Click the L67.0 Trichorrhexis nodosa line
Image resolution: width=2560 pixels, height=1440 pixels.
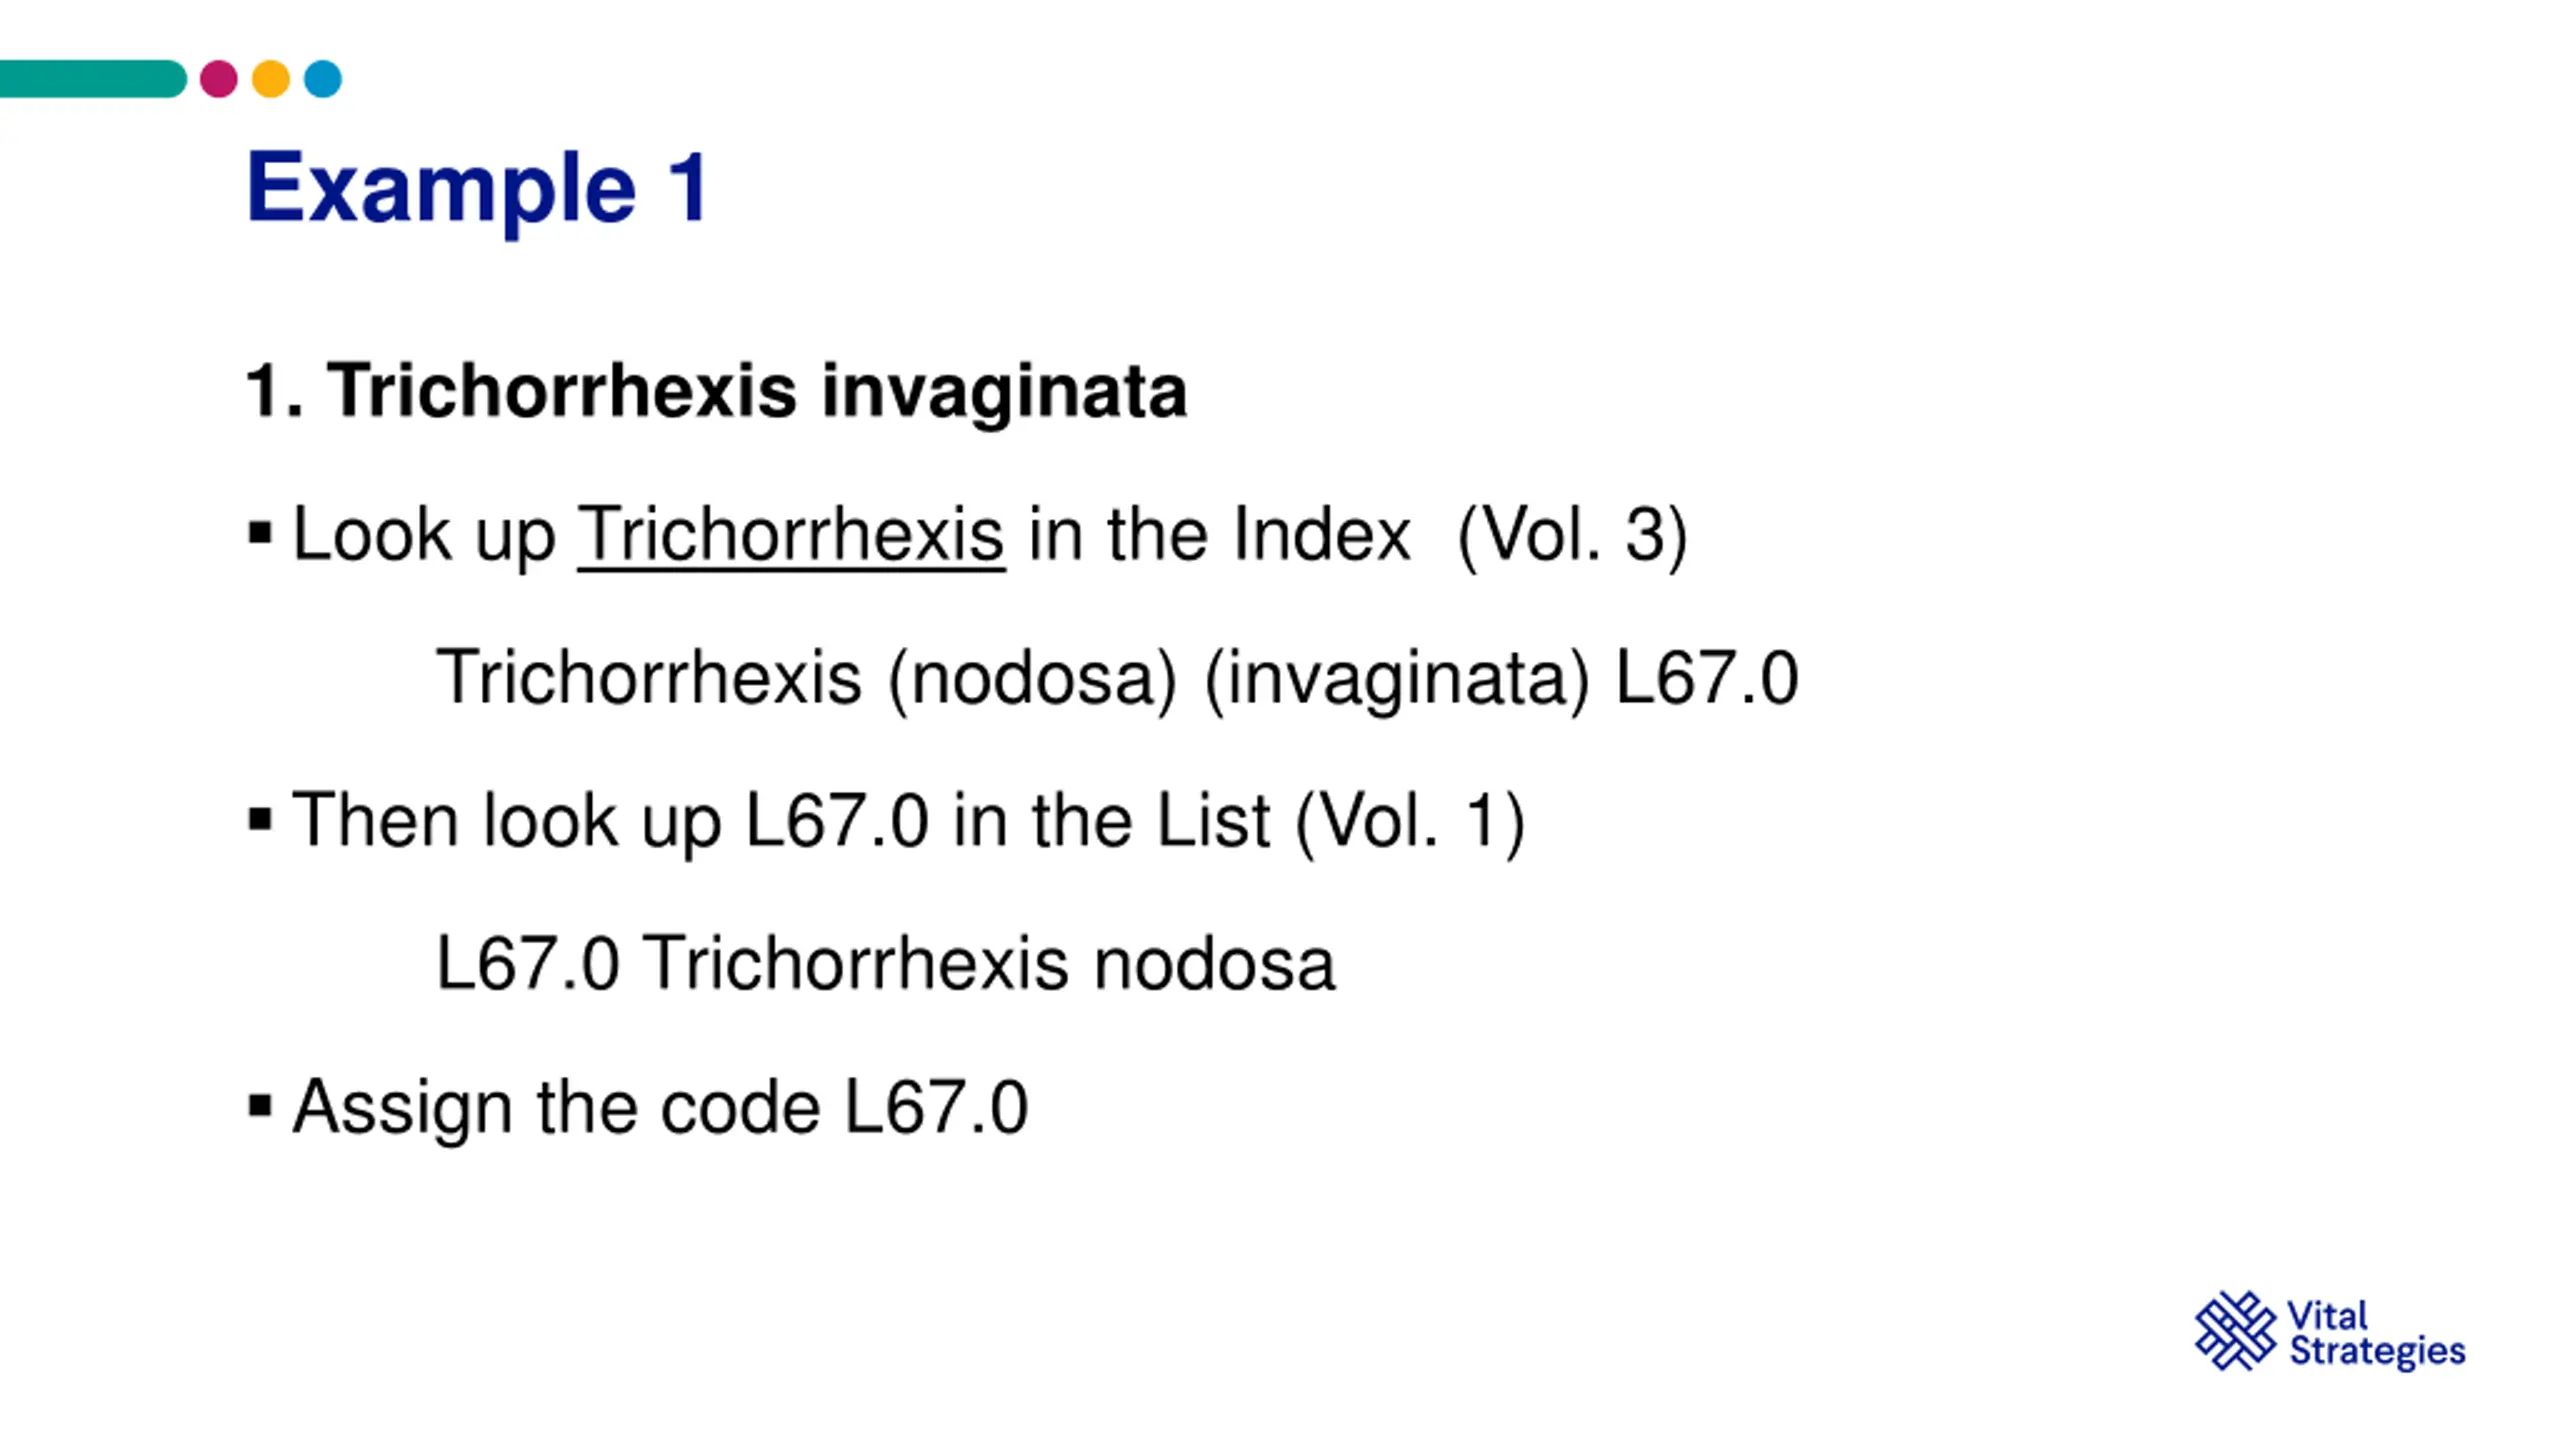coord(885,964)
